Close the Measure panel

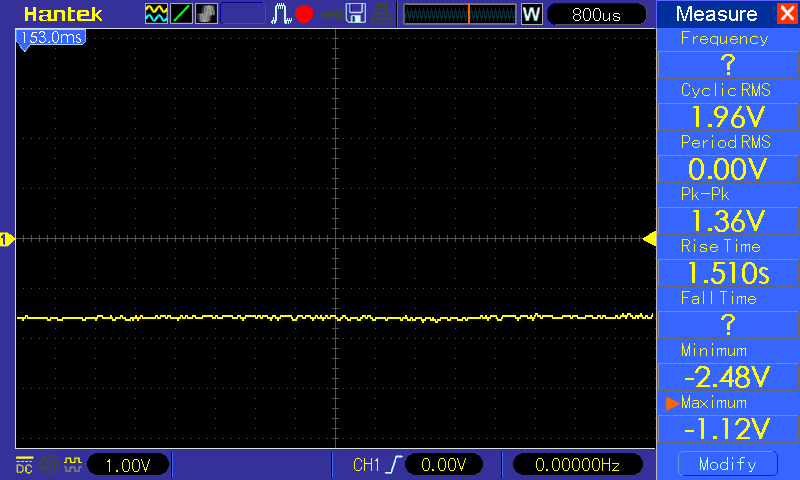(787, 13)
